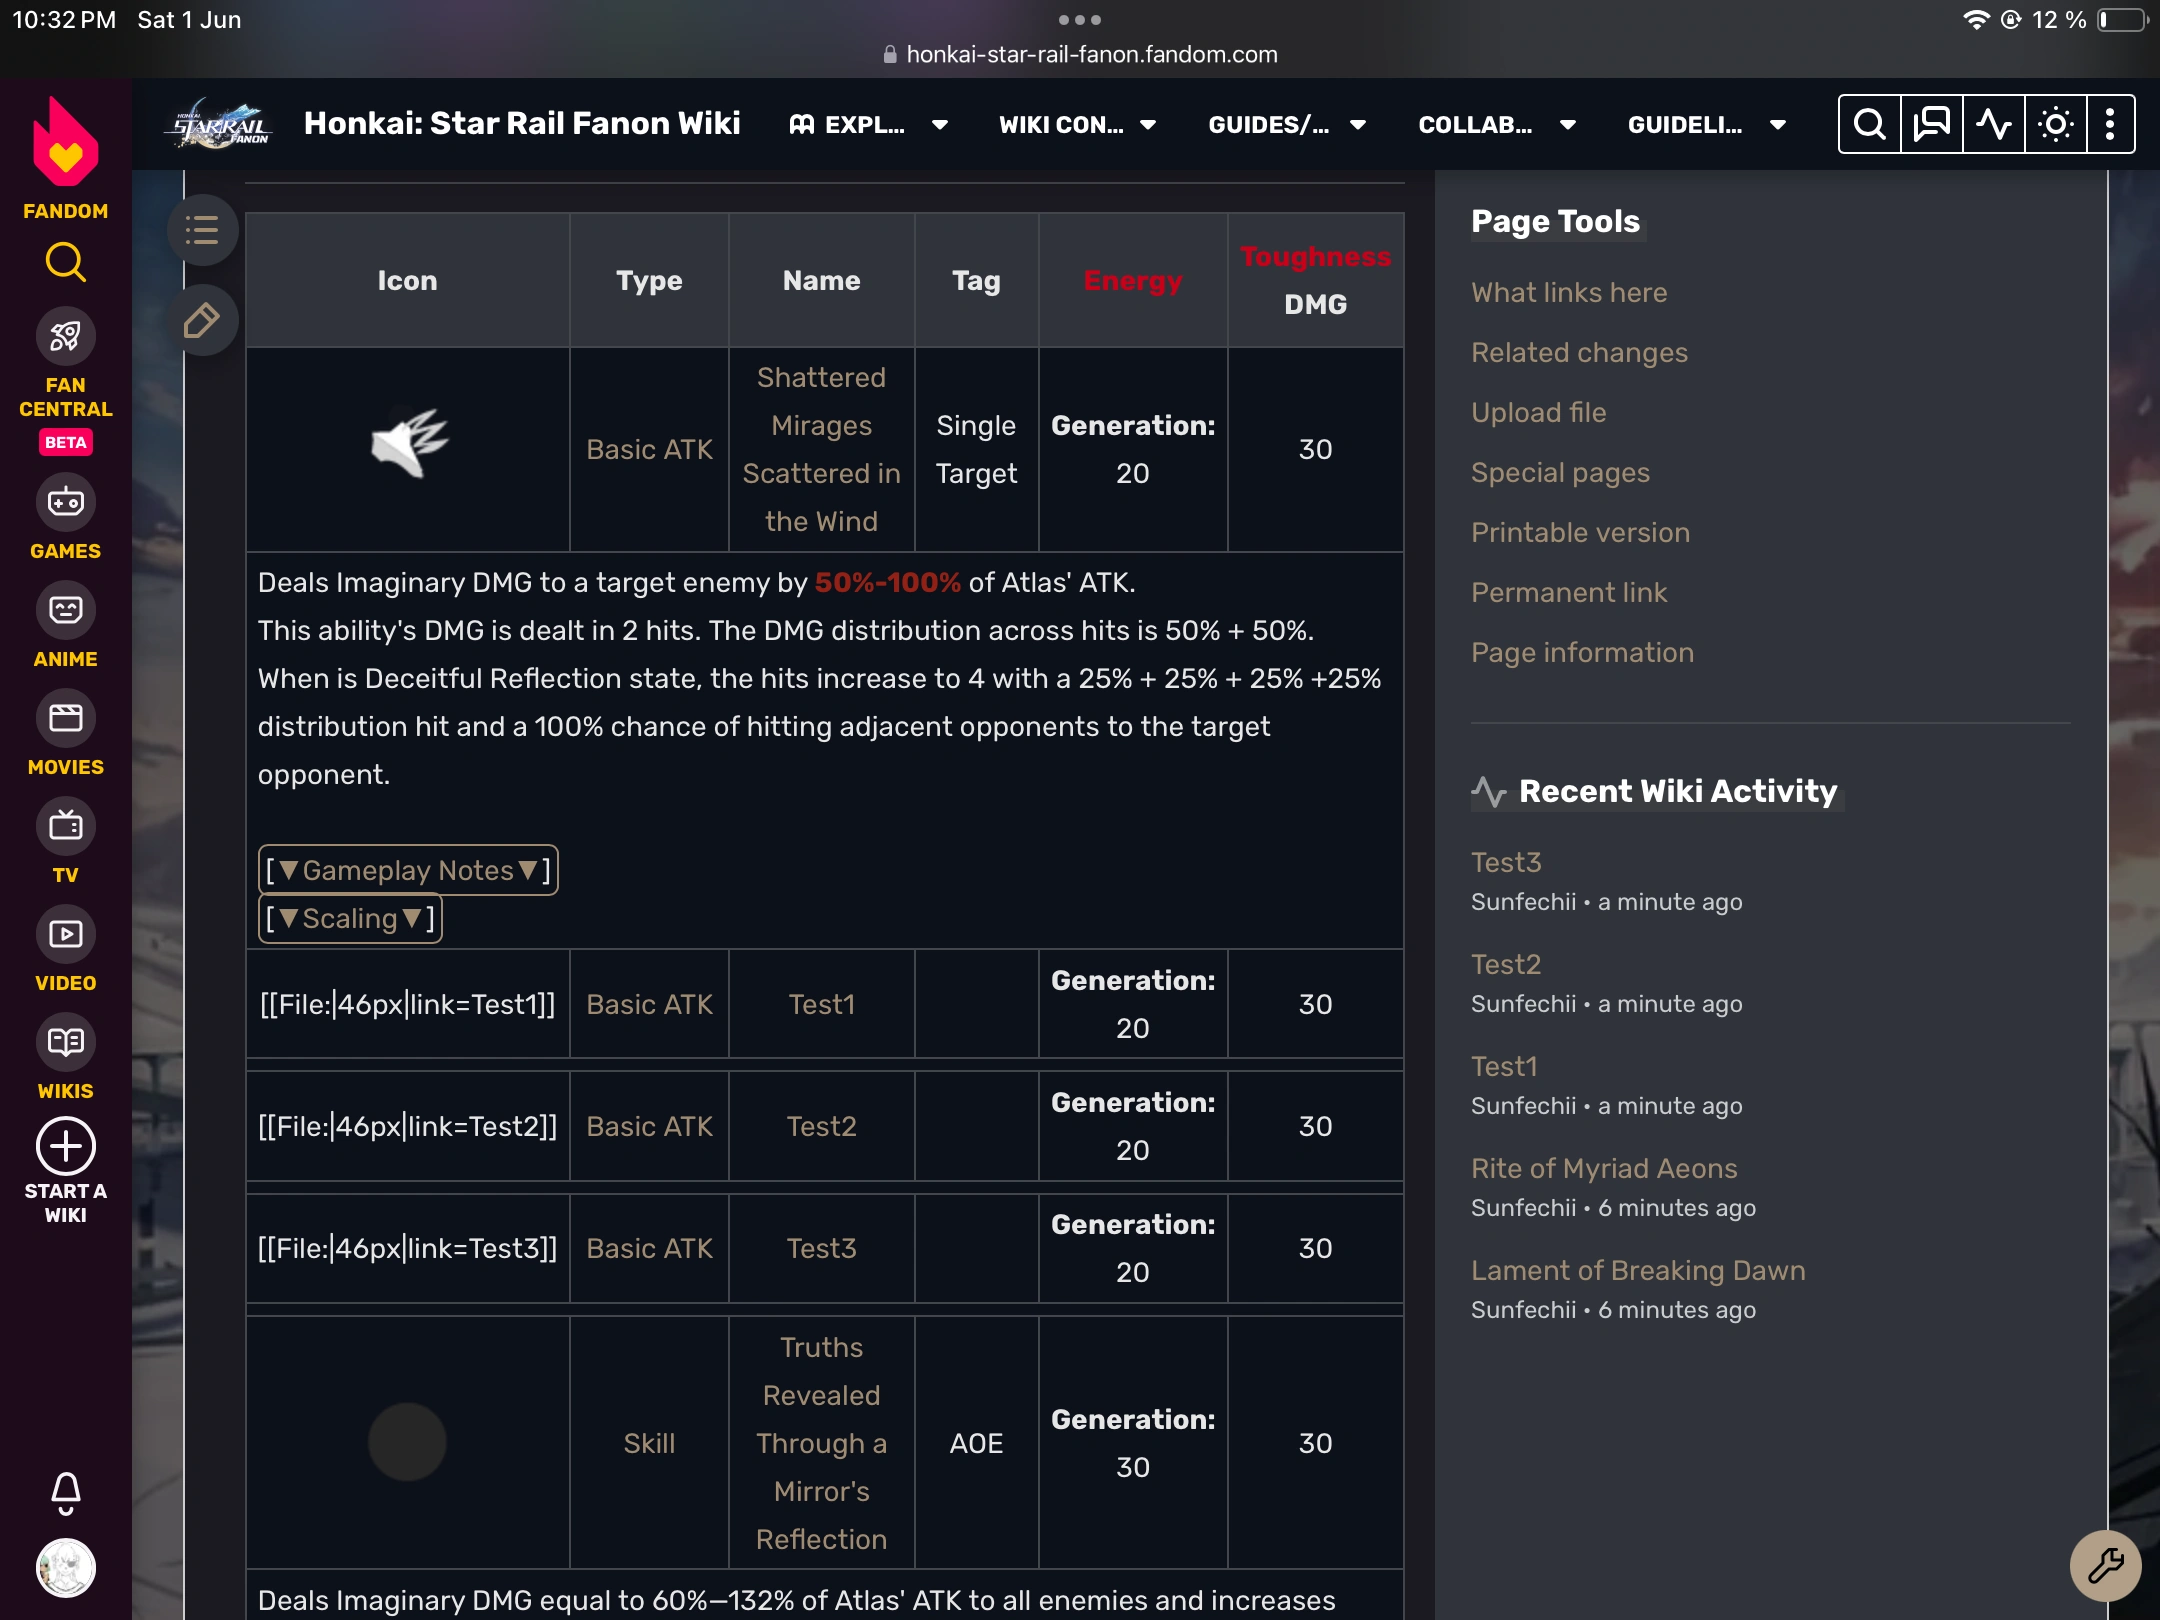Image resolution: width=2160 pixels, height=1620 pixels.
Task: Expand the Scaling section
Action: coord(349,917)
